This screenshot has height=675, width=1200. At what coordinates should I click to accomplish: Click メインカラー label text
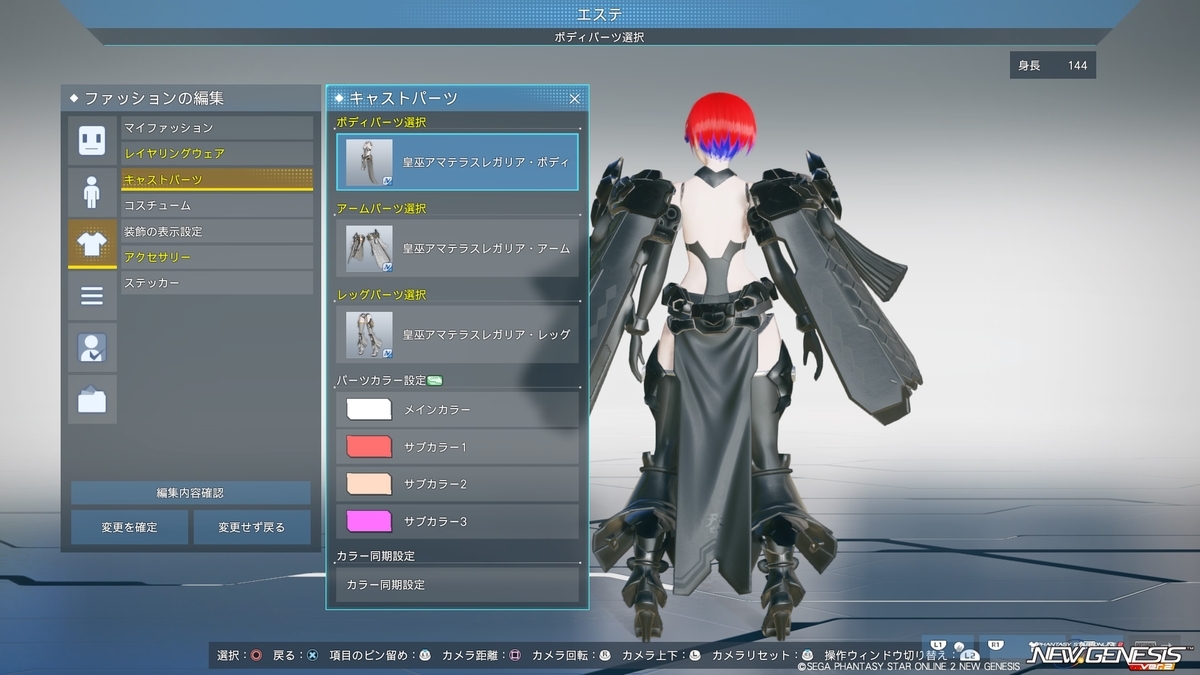click(x=437, y=410)
